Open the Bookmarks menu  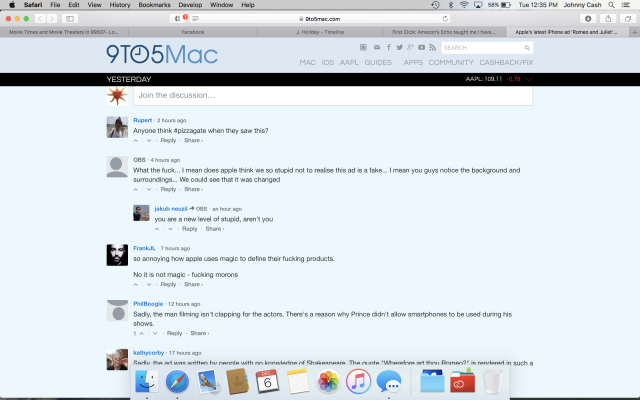[154, 5]
